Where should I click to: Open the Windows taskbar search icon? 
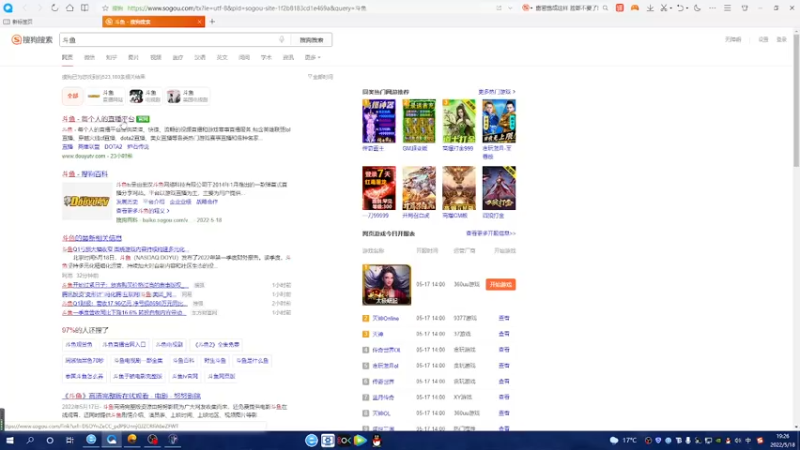[30, 440]
